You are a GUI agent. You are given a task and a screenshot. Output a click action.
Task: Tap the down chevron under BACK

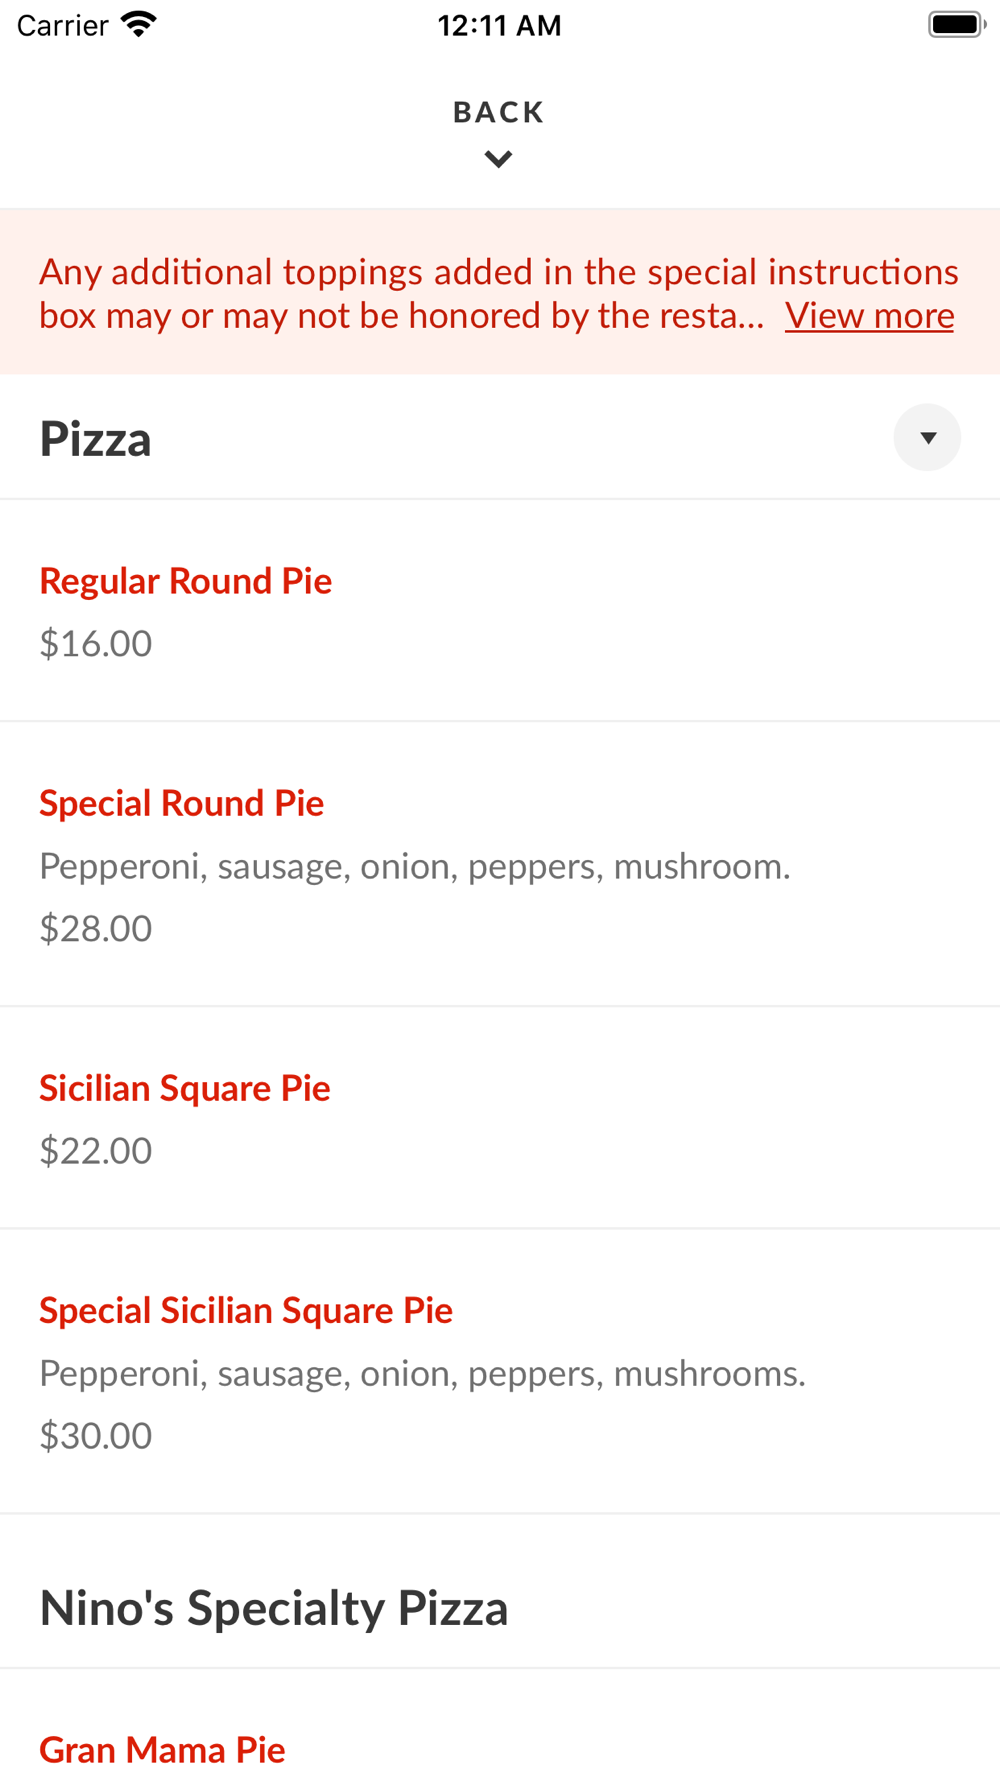[498, 159]
